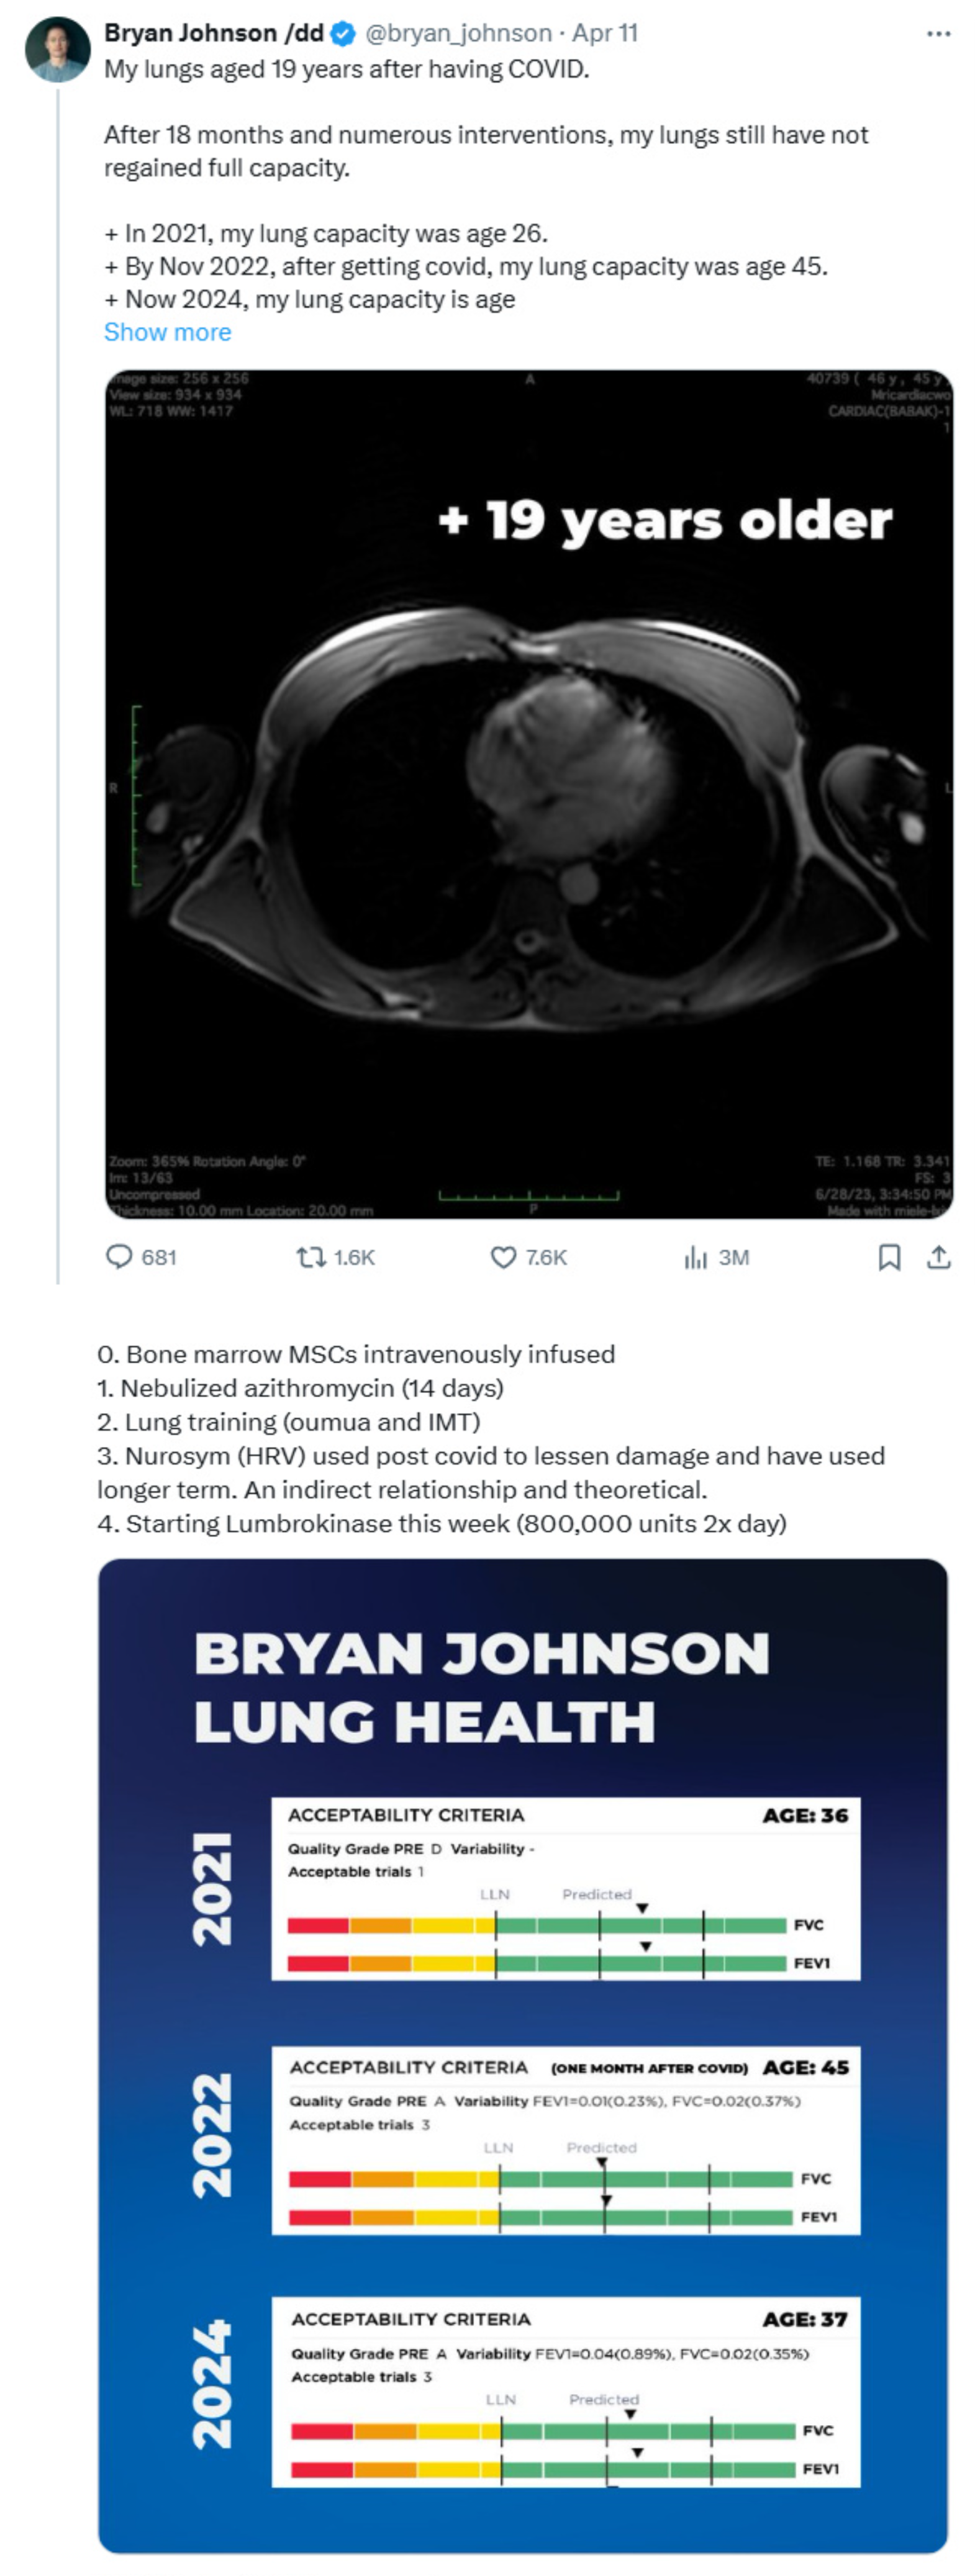Open the view analytics bar chart icon
Viewport: 975px width, 2576px height.
click(695, 1257)
